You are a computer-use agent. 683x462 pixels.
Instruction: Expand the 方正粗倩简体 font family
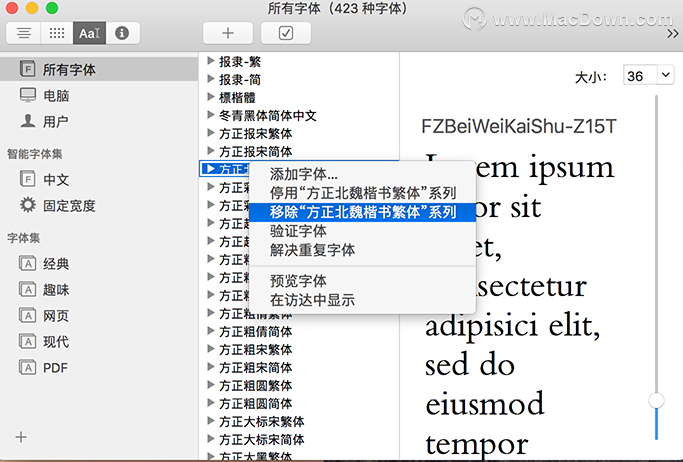(211, 331)
